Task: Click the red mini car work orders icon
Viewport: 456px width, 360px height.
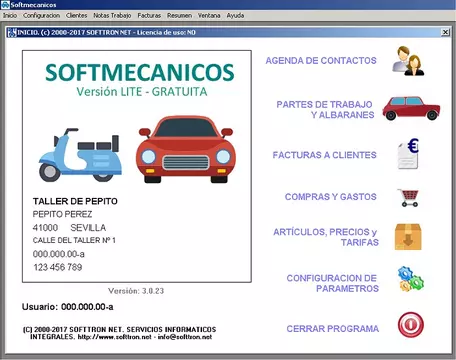Action: (411, 108)
